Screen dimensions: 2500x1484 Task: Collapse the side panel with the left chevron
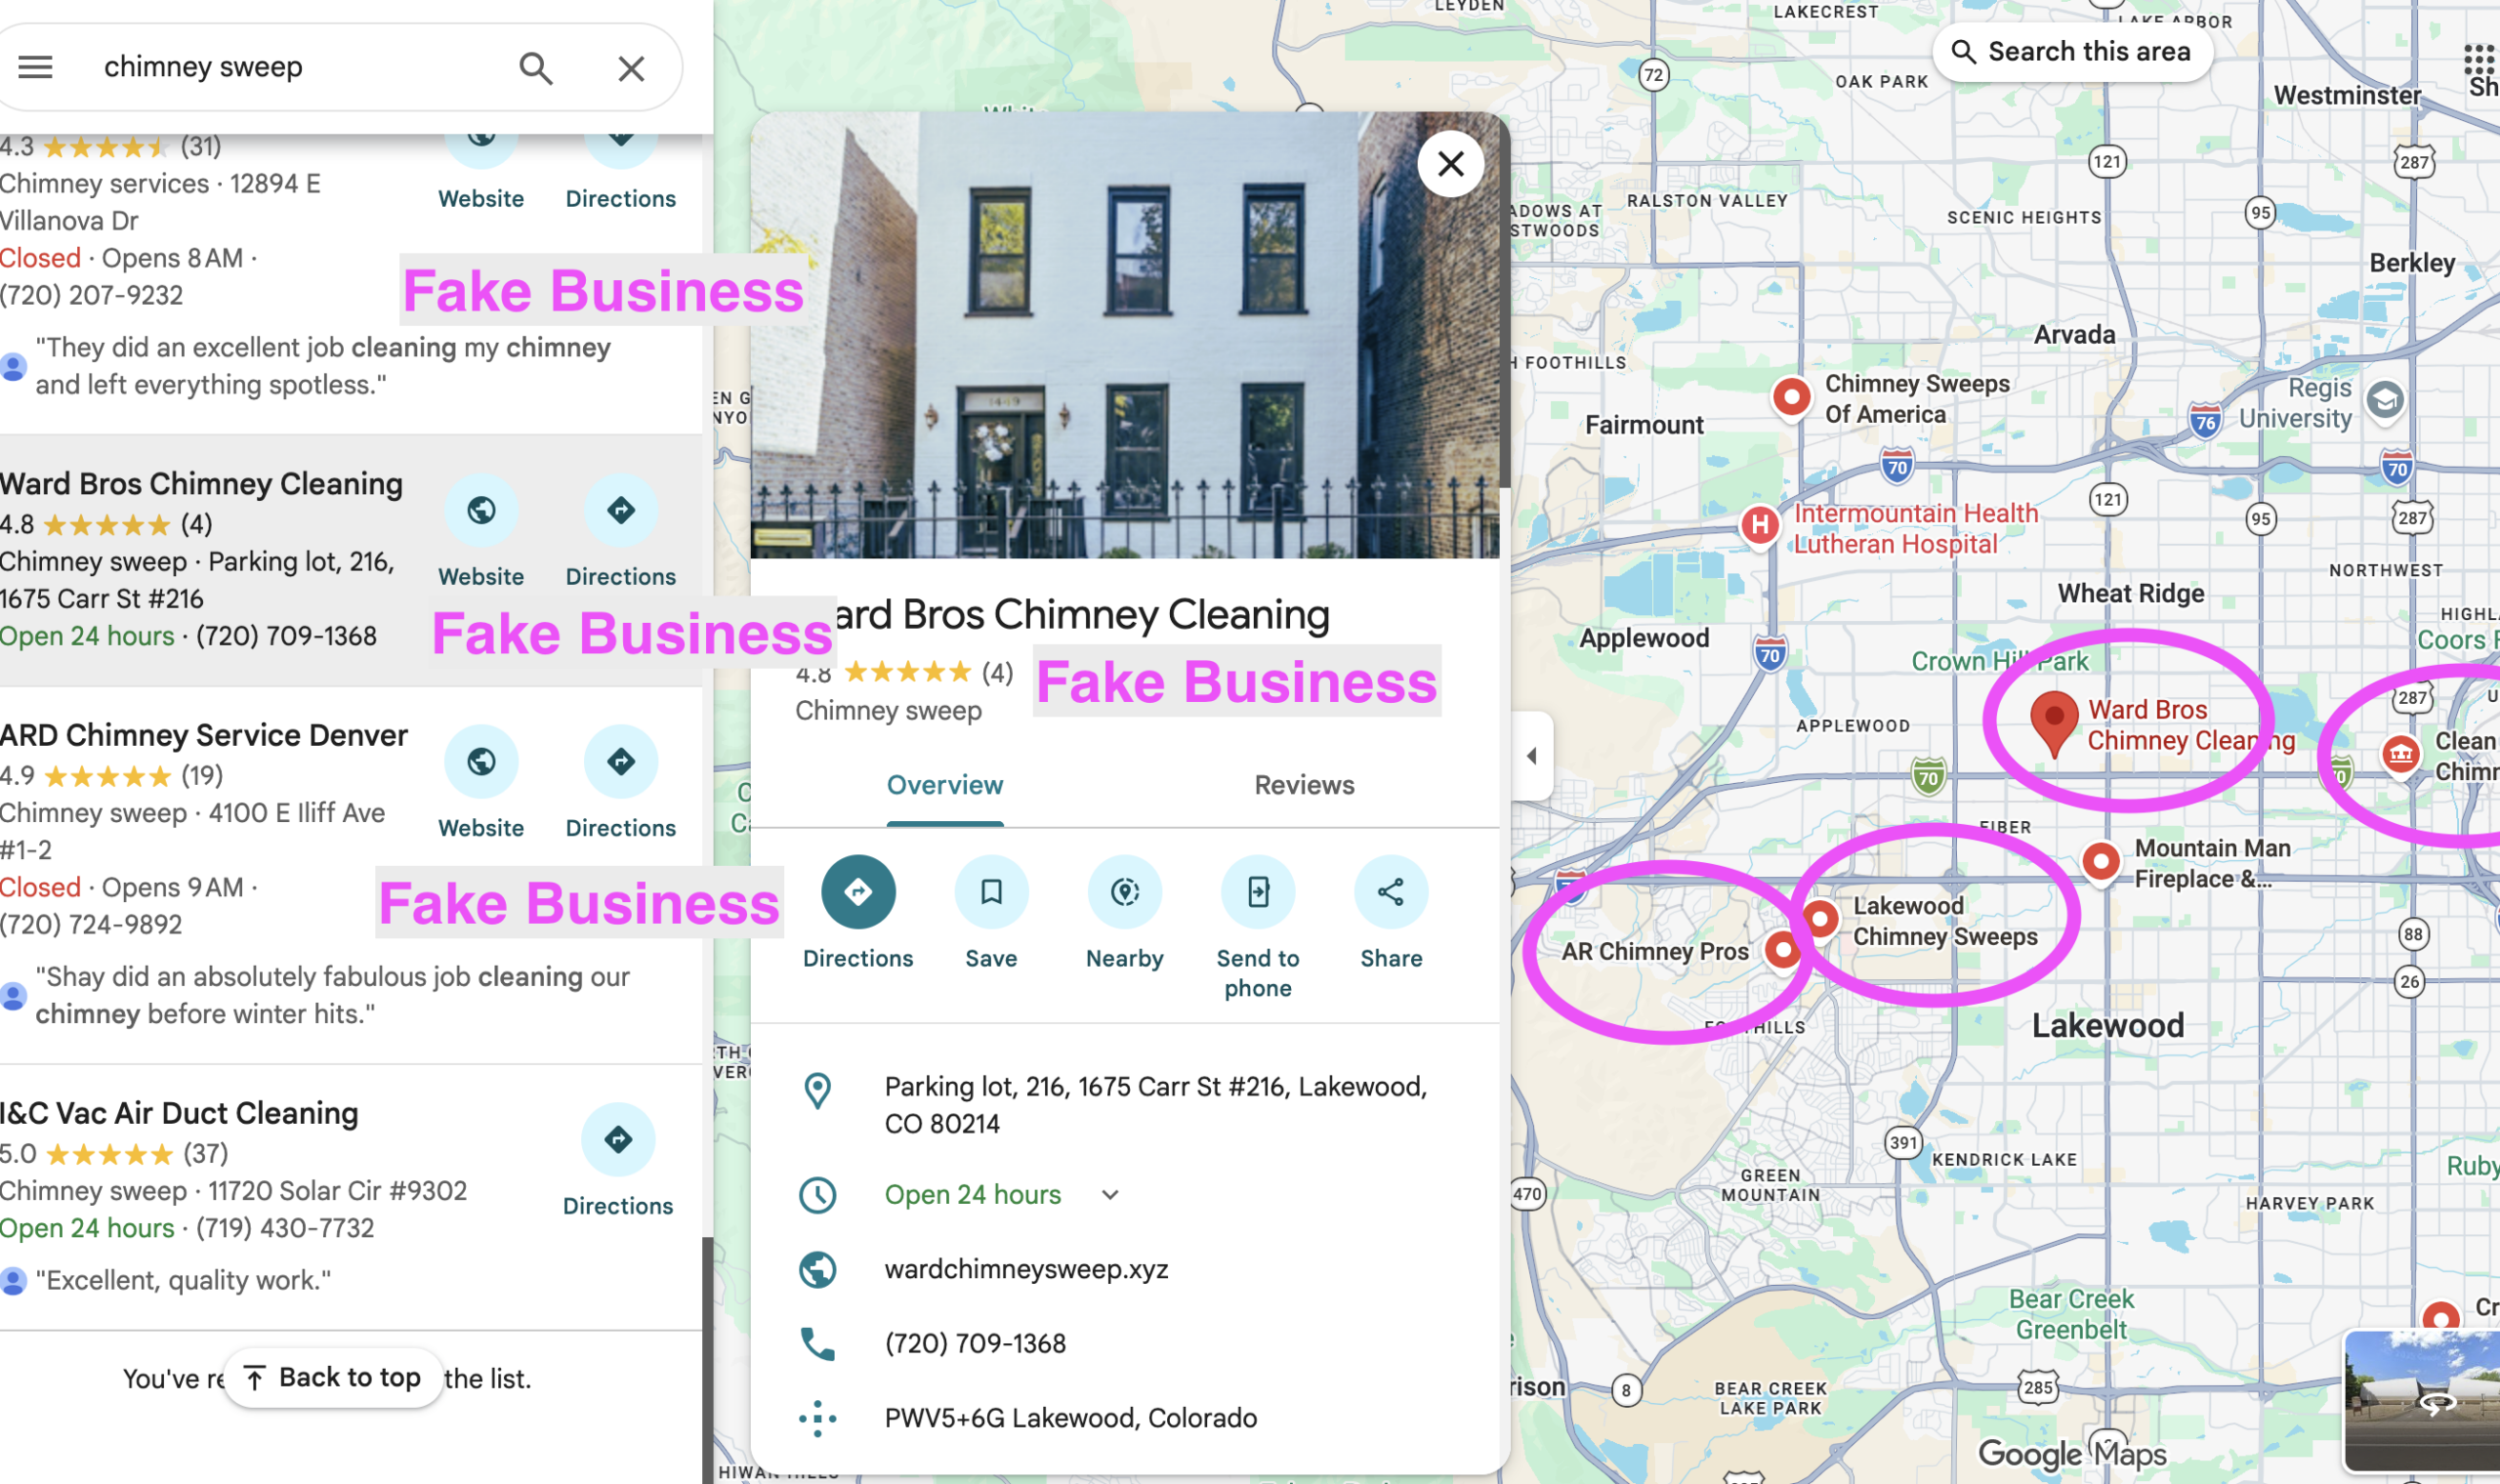pos(1531,755)
